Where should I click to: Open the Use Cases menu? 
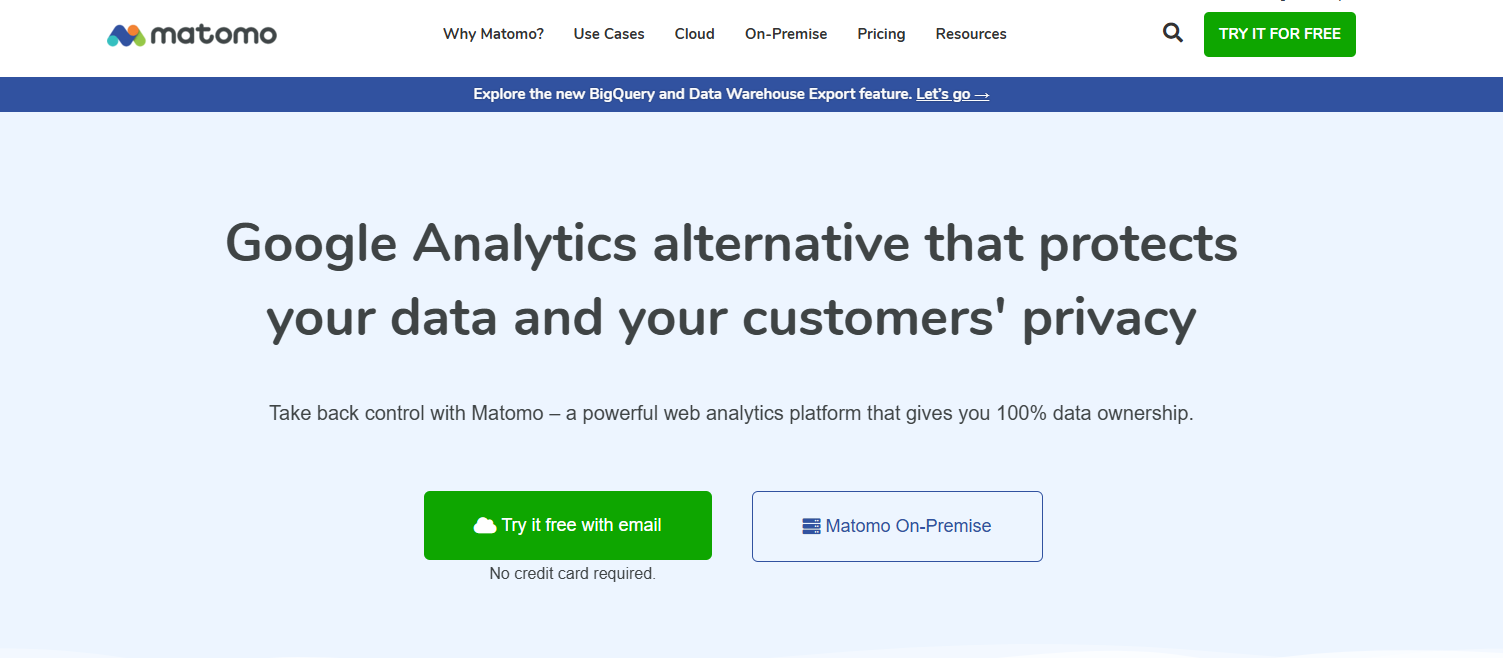[x=609, y=34]
